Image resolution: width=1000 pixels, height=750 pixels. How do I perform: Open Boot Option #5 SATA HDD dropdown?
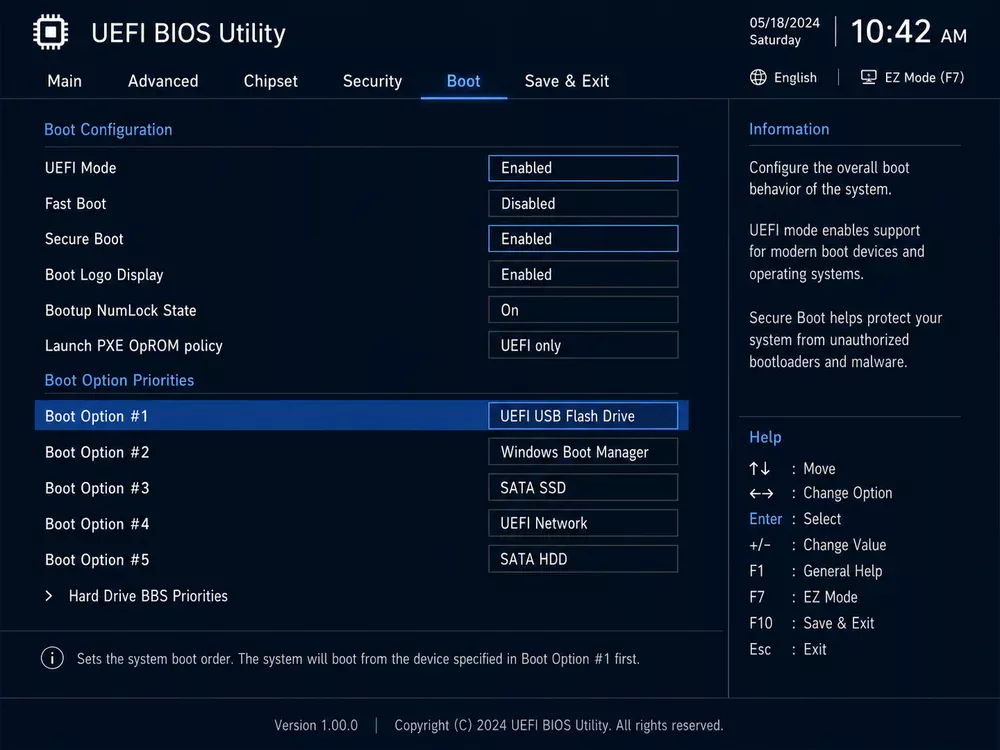click(583, 559)
